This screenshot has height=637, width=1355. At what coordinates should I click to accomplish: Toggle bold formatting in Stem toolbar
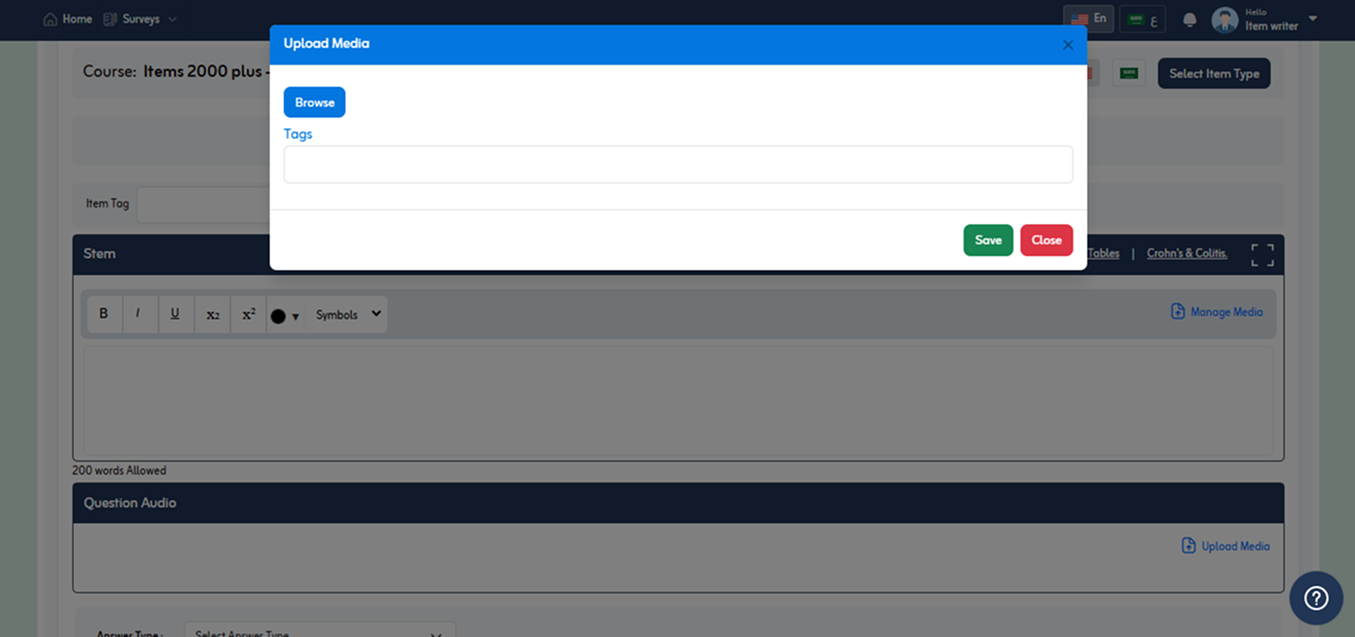coord(104,314)
